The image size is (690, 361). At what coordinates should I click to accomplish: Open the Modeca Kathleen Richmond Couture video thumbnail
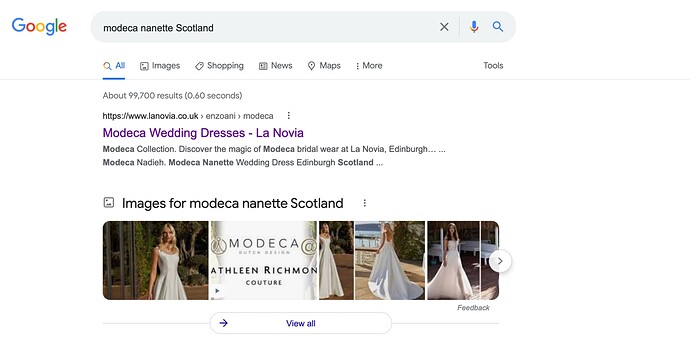[x=264, y=261]
